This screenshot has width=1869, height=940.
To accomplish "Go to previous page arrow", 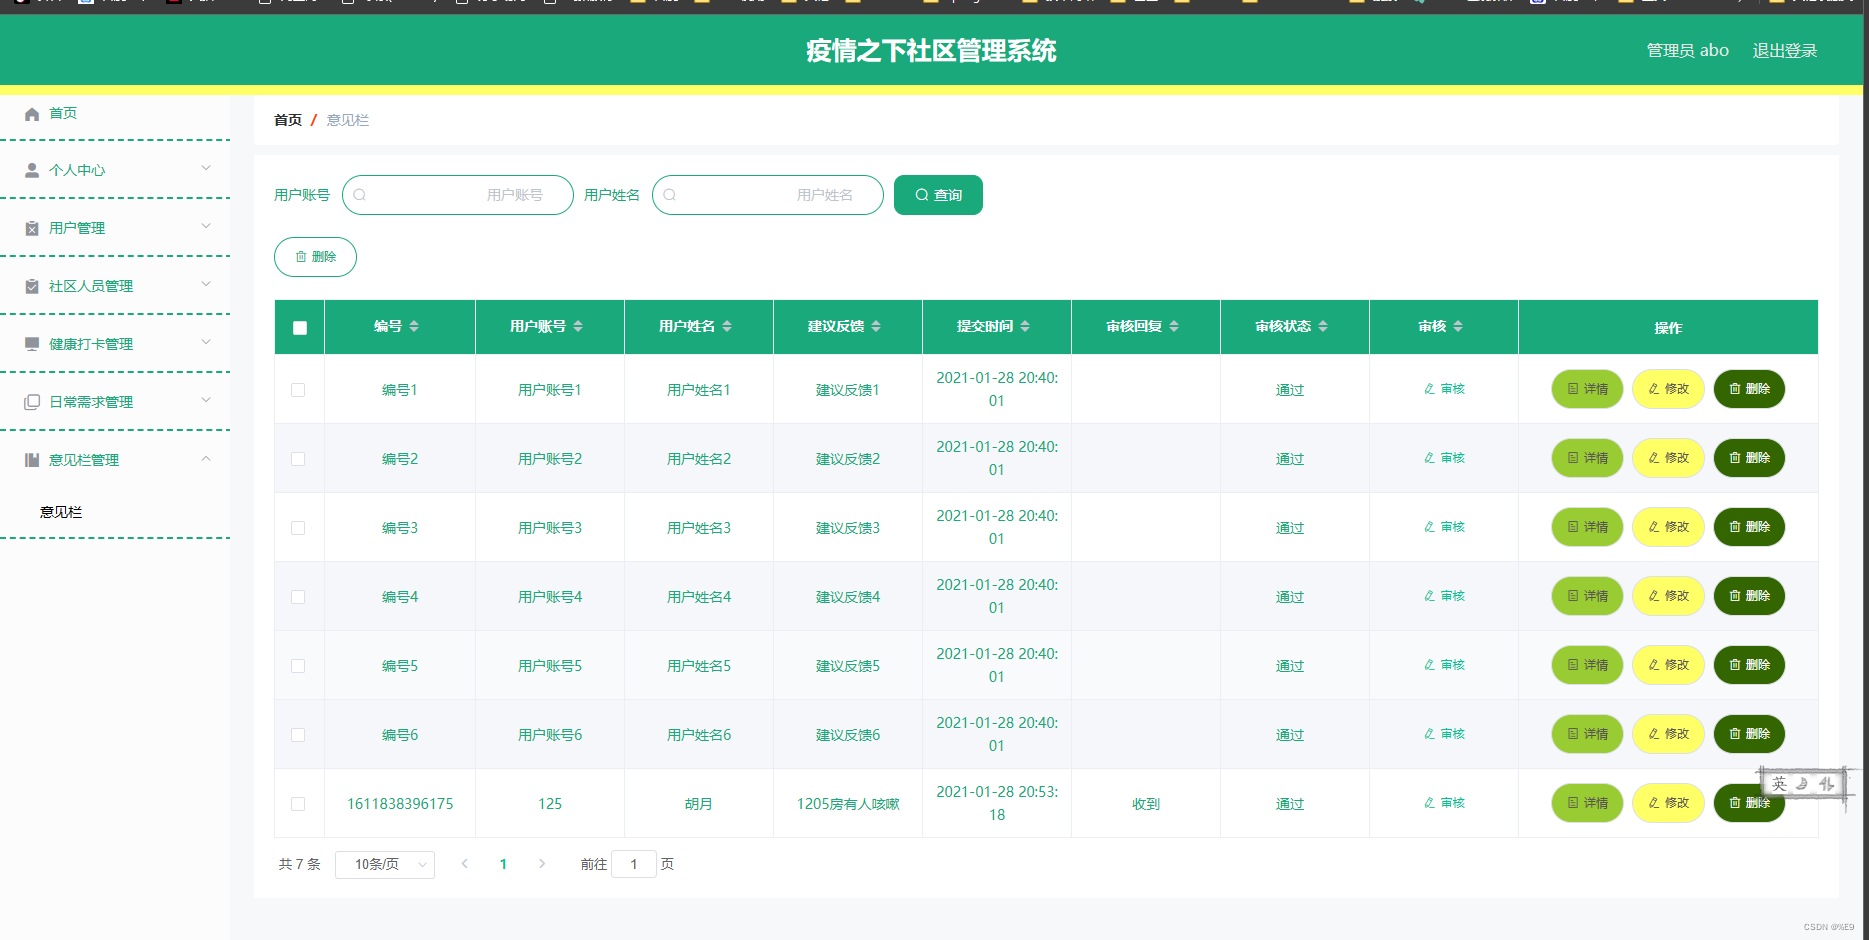I will (x=465, y=864).
